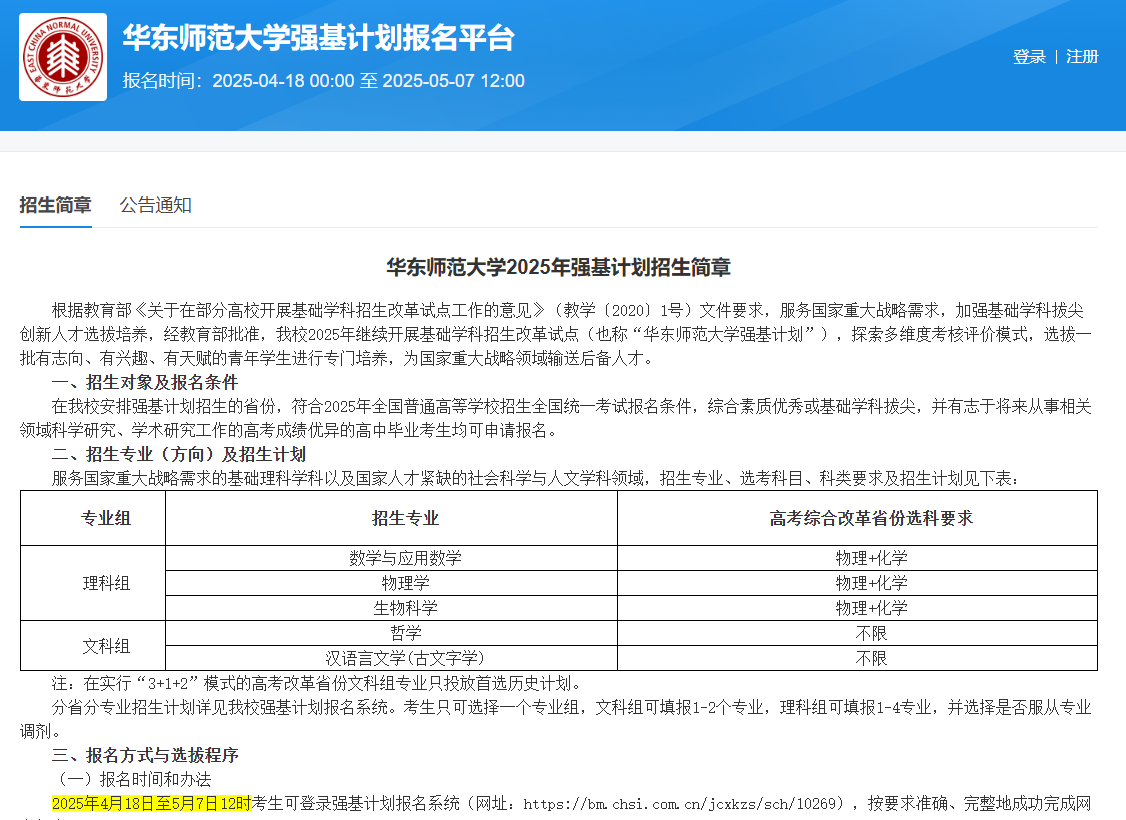Click 物理+化学 in the 生物科学 row
This screenshot has height=820, width=1126.
857,608
